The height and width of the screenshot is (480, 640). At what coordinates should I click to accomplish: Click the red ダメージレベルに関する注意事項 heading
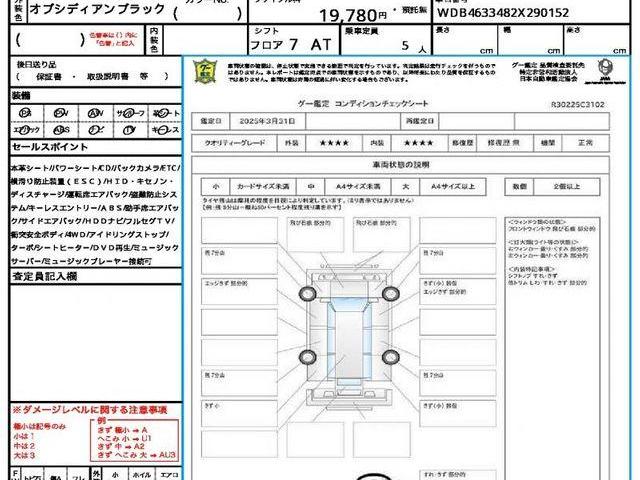click(90, 410)
